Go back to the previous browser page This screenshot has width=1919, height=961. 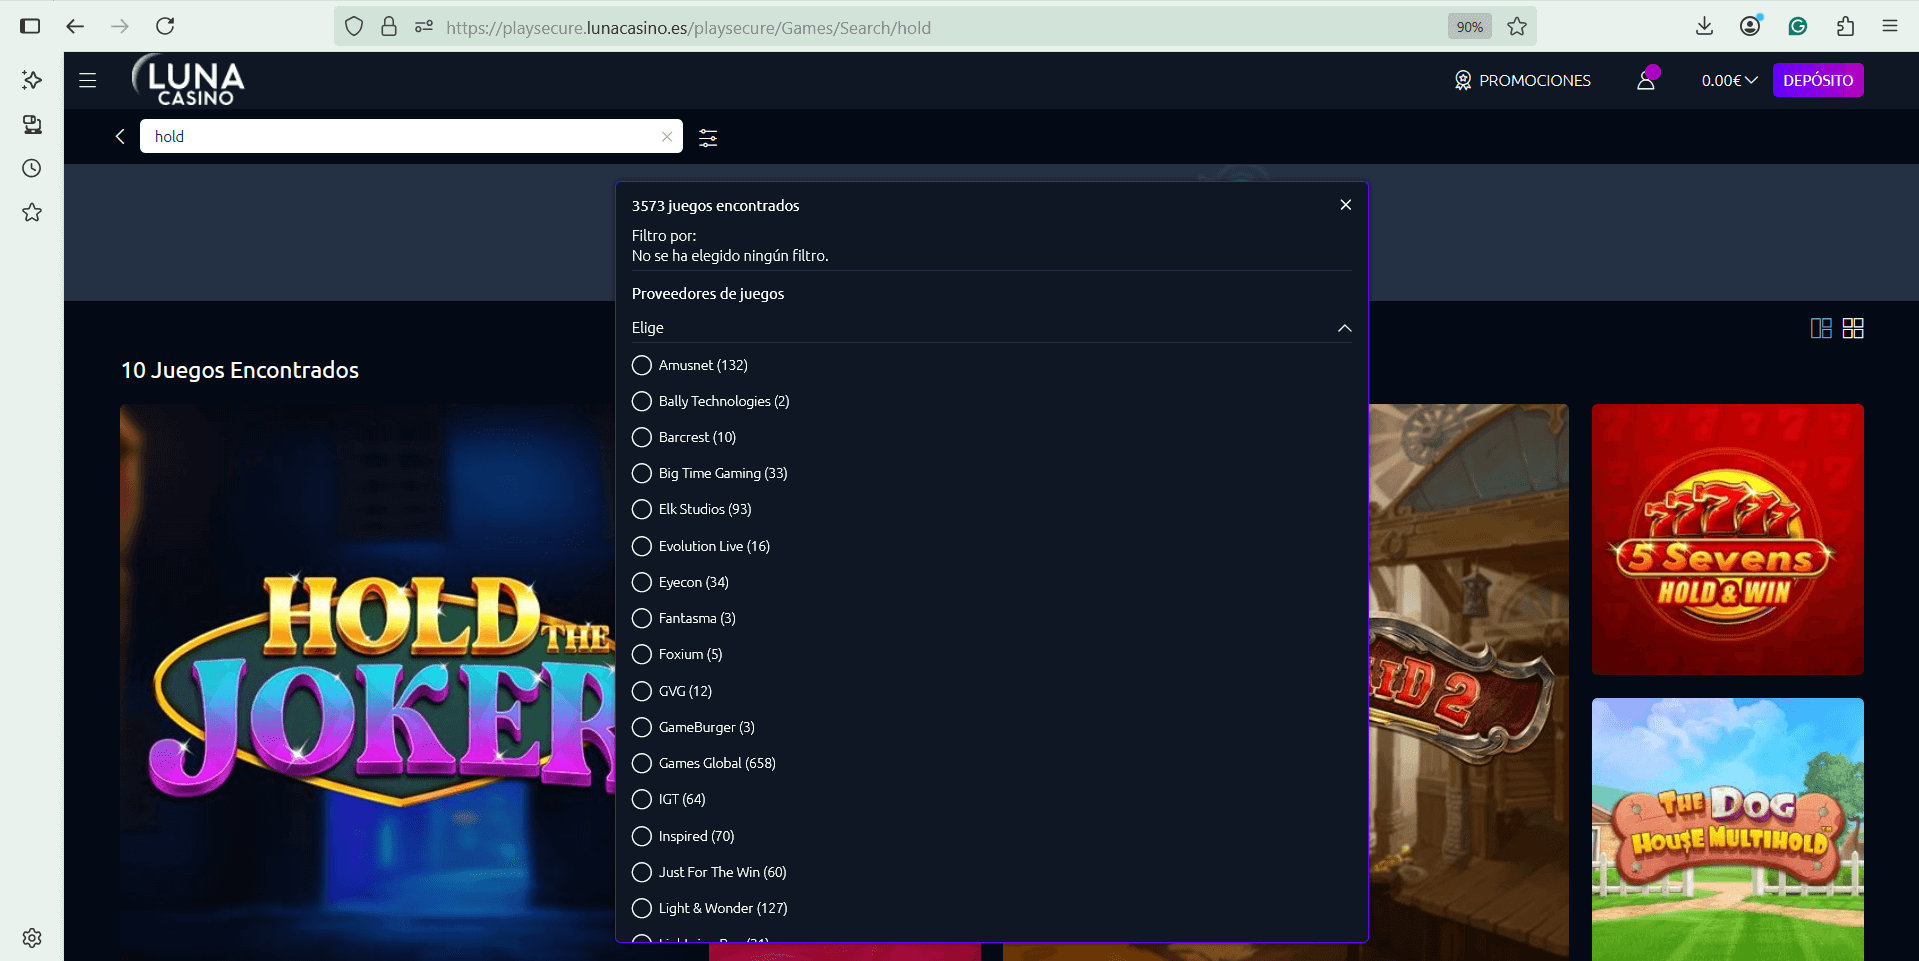click(75, 26)
